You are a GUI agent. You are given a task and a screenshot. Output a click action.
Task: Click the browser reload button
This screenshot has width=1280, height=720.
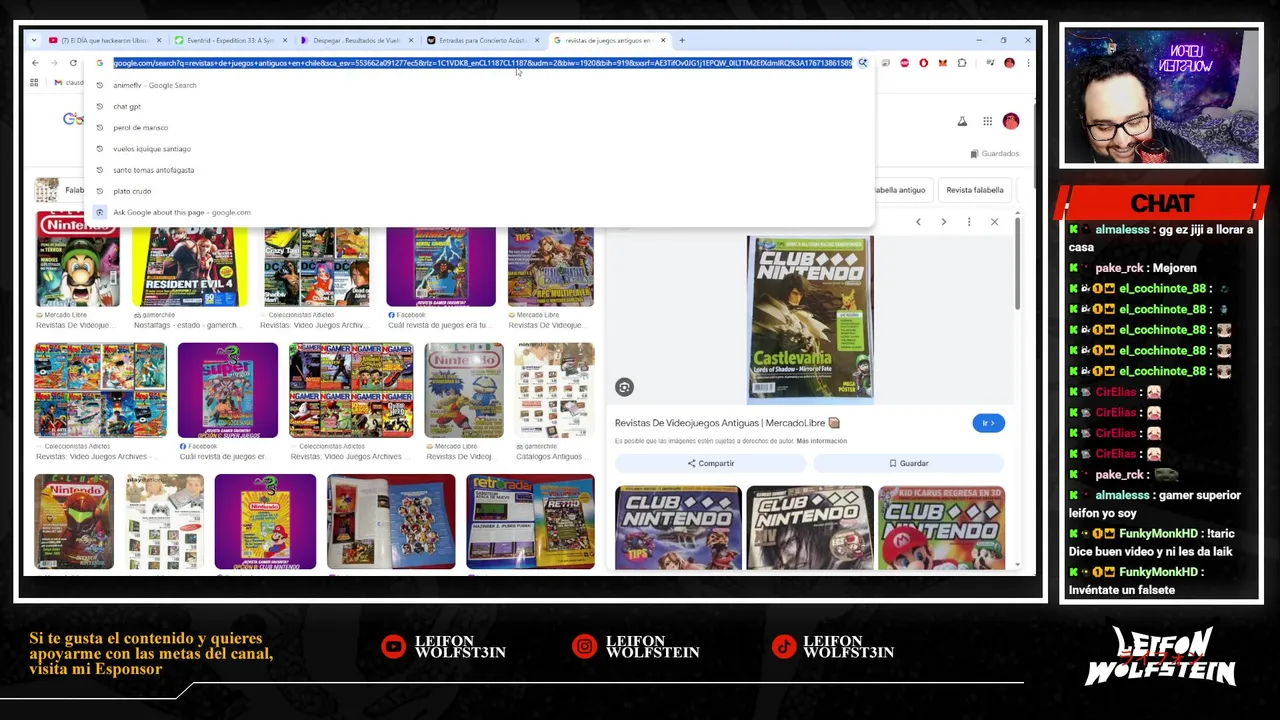coord(73,63)
